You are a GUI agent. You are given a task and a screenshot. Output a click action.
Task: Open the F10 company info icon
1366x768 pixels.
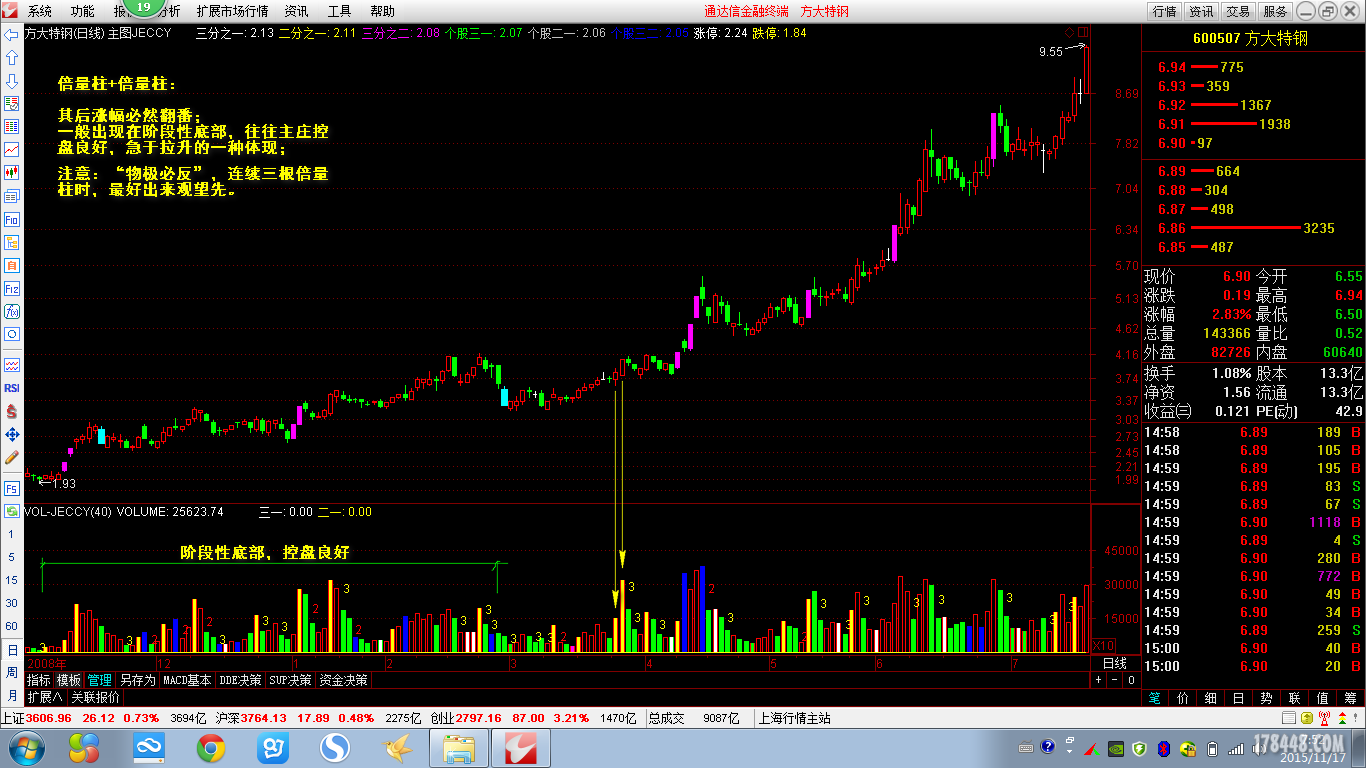coord(12,218)
